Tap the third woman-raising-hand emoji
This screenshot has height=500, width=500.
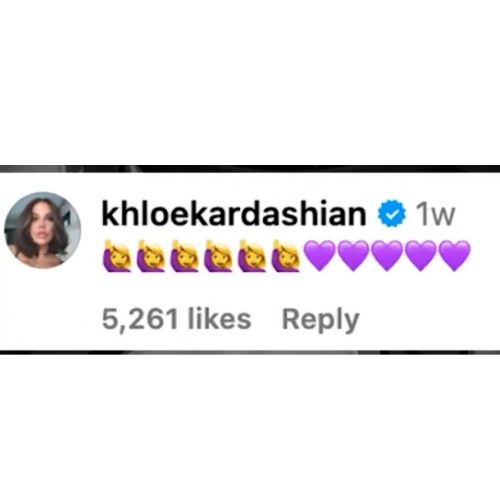184,256
